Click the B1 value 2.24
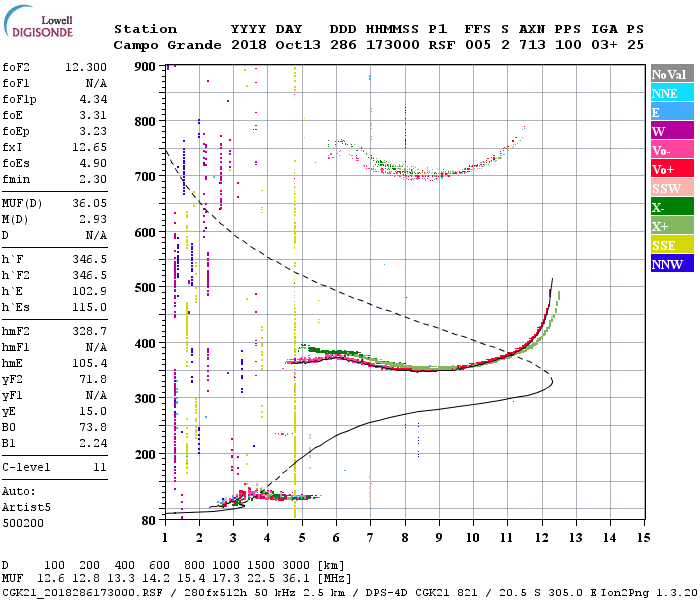 tap(93, 443)
